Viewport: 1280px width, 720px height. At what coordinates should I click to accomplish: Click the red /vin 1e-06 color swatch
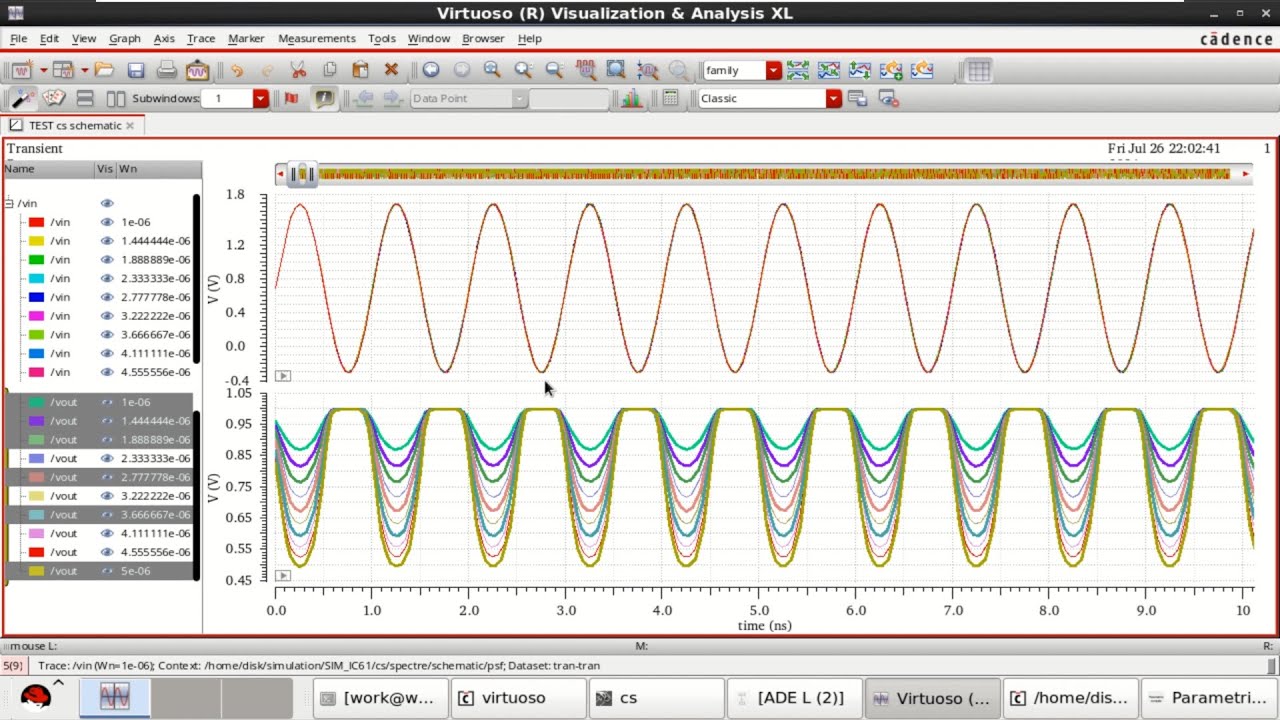pos(36,222)
